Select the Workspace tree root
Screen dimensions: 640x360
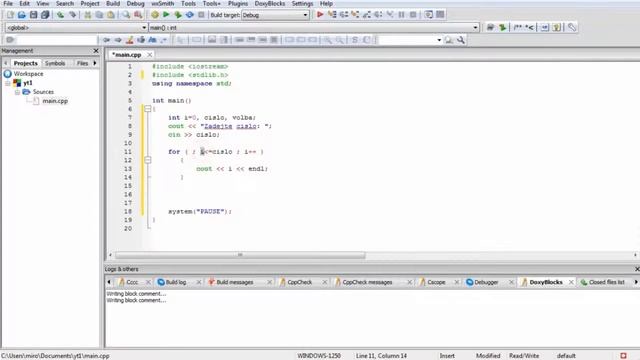coord(28,74)
